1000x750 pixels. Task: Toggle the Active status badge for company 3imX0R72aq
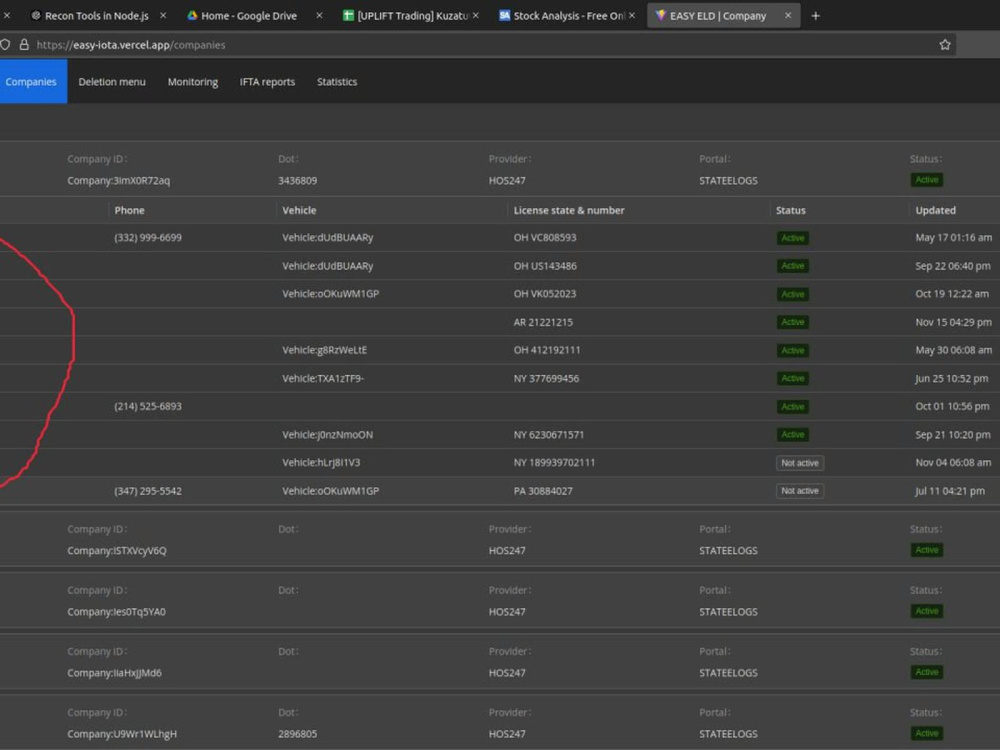tap(926, 180)
